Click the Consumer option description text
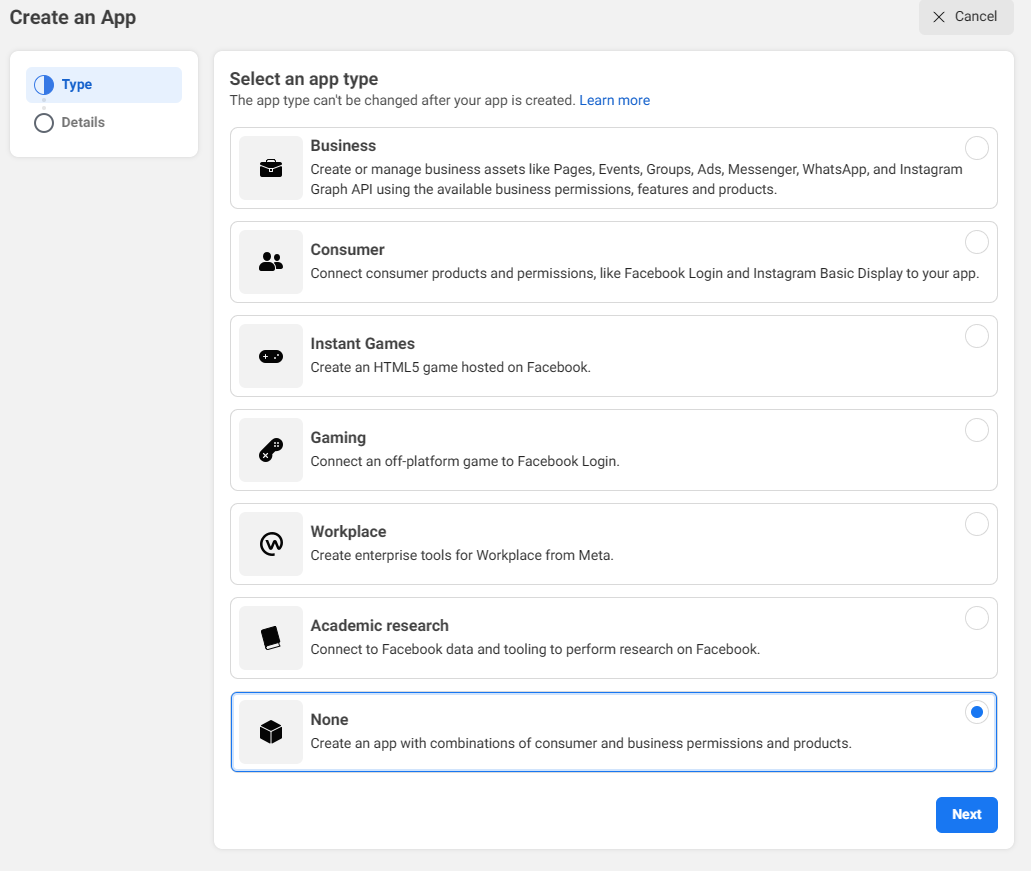Viewport: 1031px width, 871px height. [x=644, y=273]
